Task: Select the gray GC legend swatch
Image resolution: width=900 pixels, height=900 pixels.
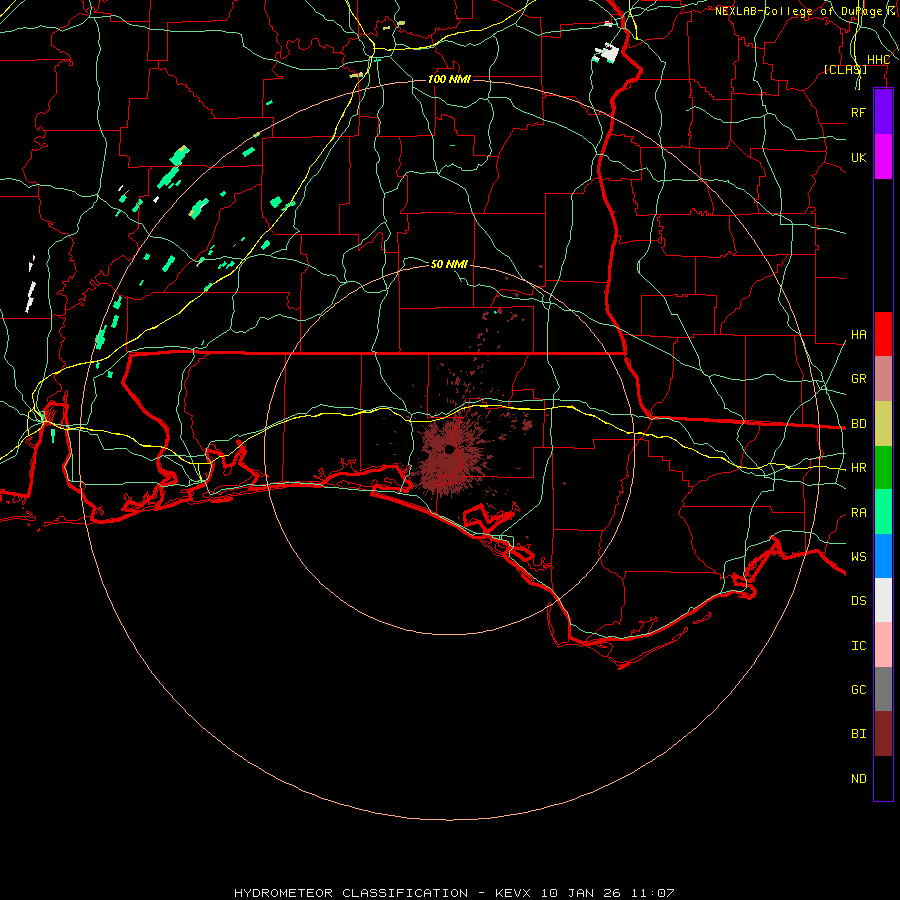Action: coord(883,689)
